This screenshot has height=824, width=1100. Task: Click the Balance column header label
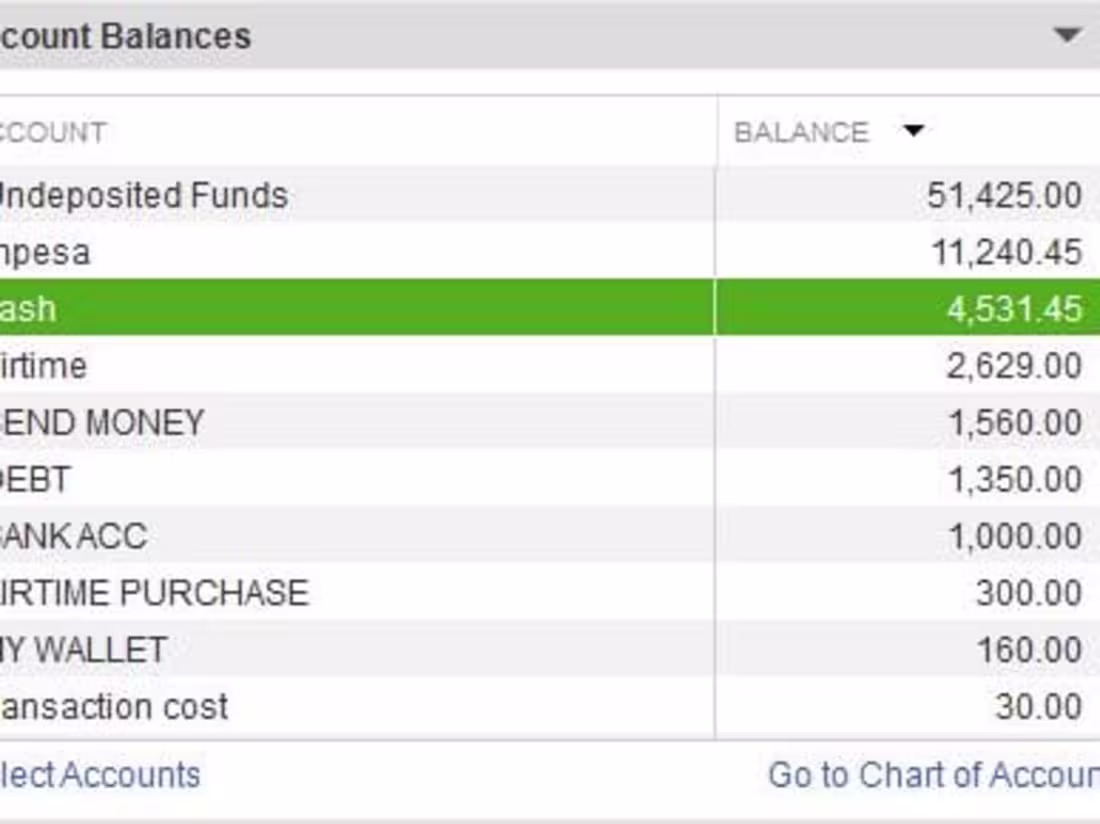[801, 133]
